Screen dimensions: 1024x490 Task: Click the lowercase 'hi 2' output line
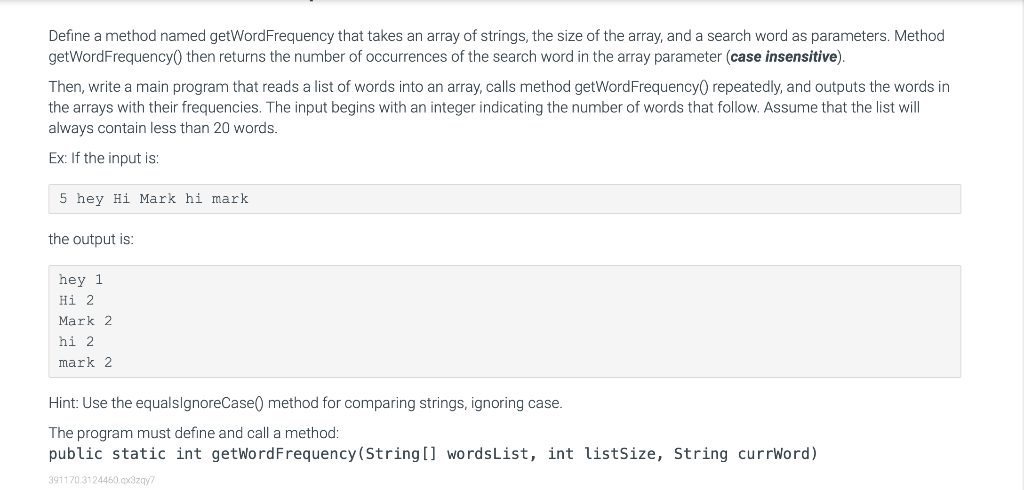click(76, 342)
